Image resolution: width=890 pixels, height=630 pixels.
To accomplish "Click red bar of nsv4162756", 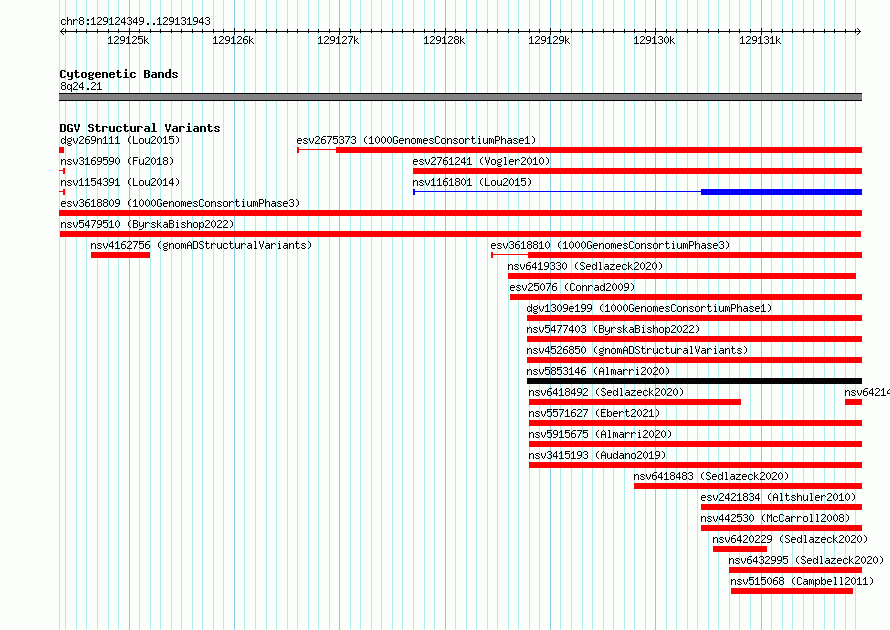I will click(120, 255).
